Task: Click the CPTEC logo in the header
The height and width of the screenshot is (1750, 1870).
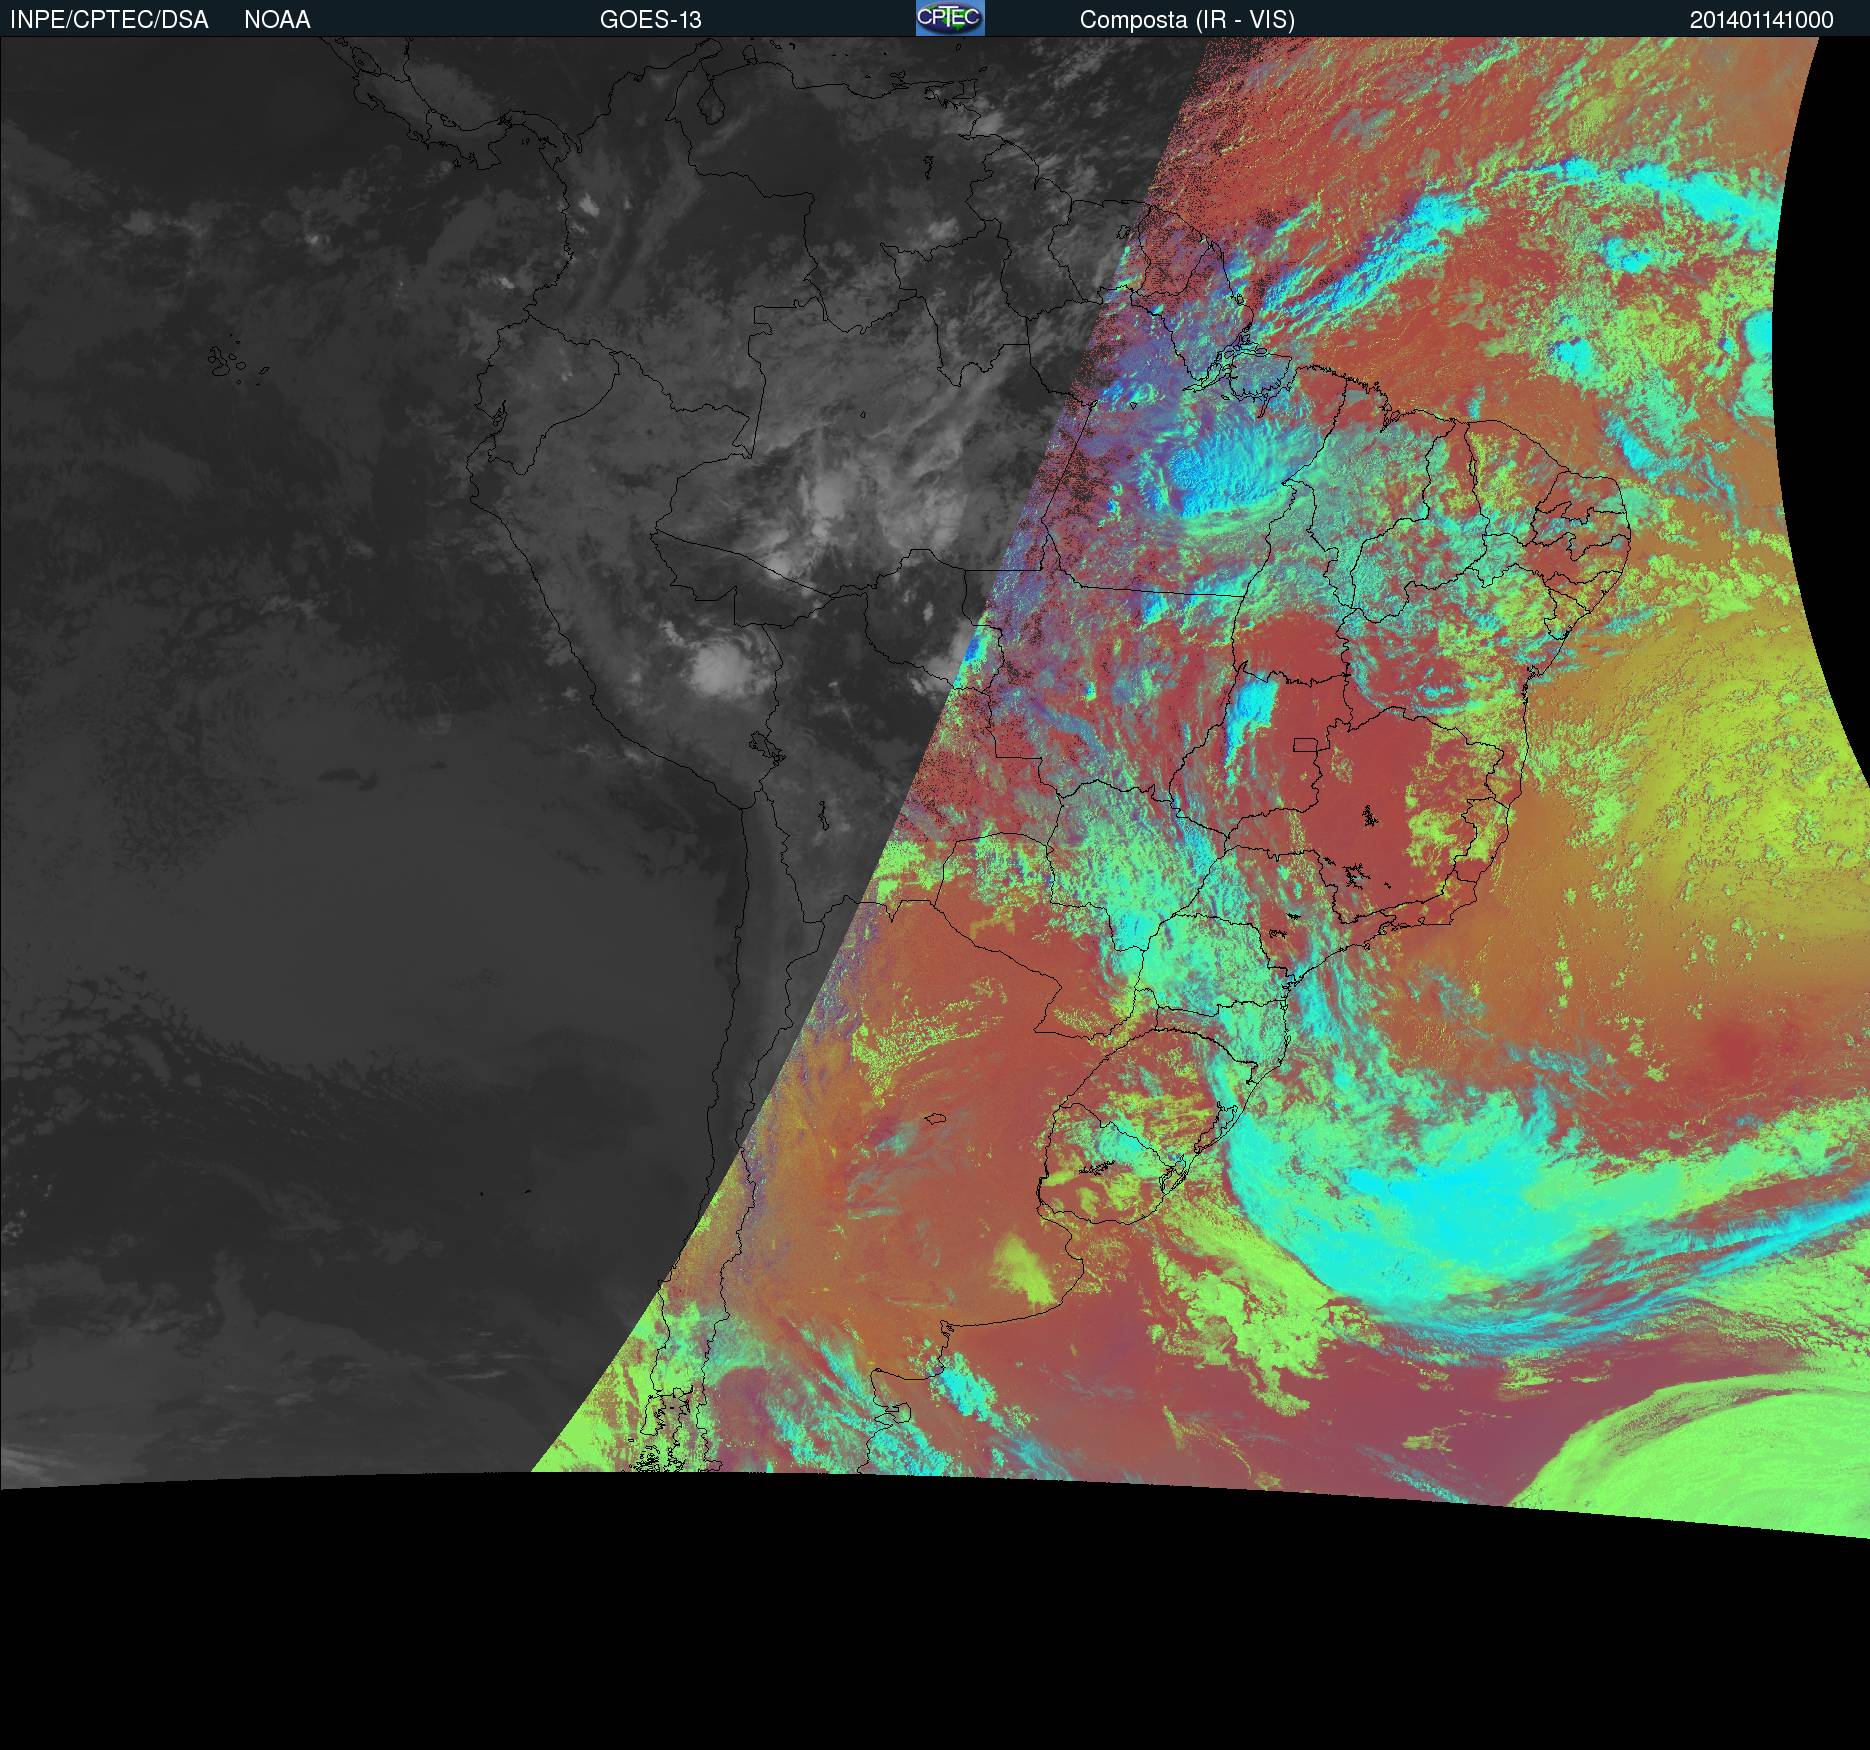Action: pos(950,18)
